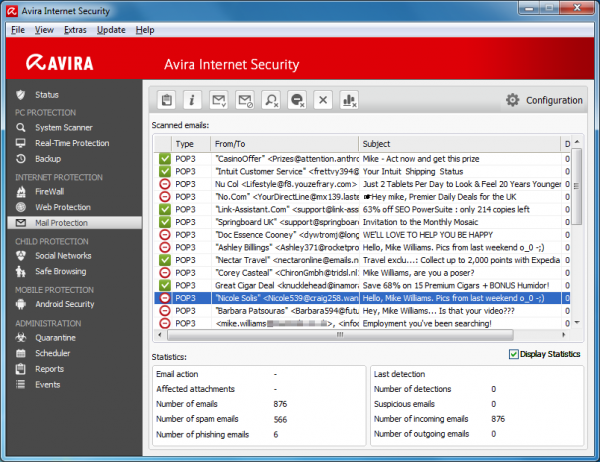Click the email list's vertical scrollbar thumb

click(x=576, y=187)
